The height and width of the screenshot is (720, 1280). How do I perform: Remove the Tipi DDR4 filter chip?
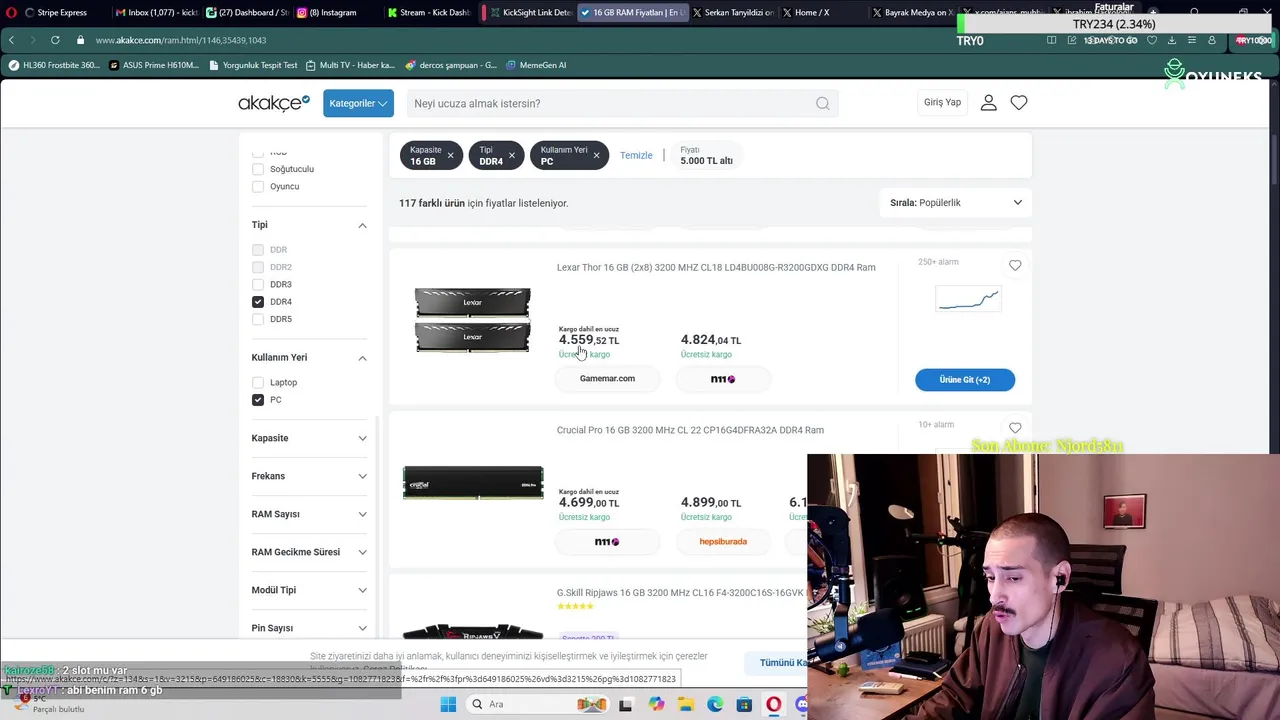pyautogui.click(x=511, y=155)
